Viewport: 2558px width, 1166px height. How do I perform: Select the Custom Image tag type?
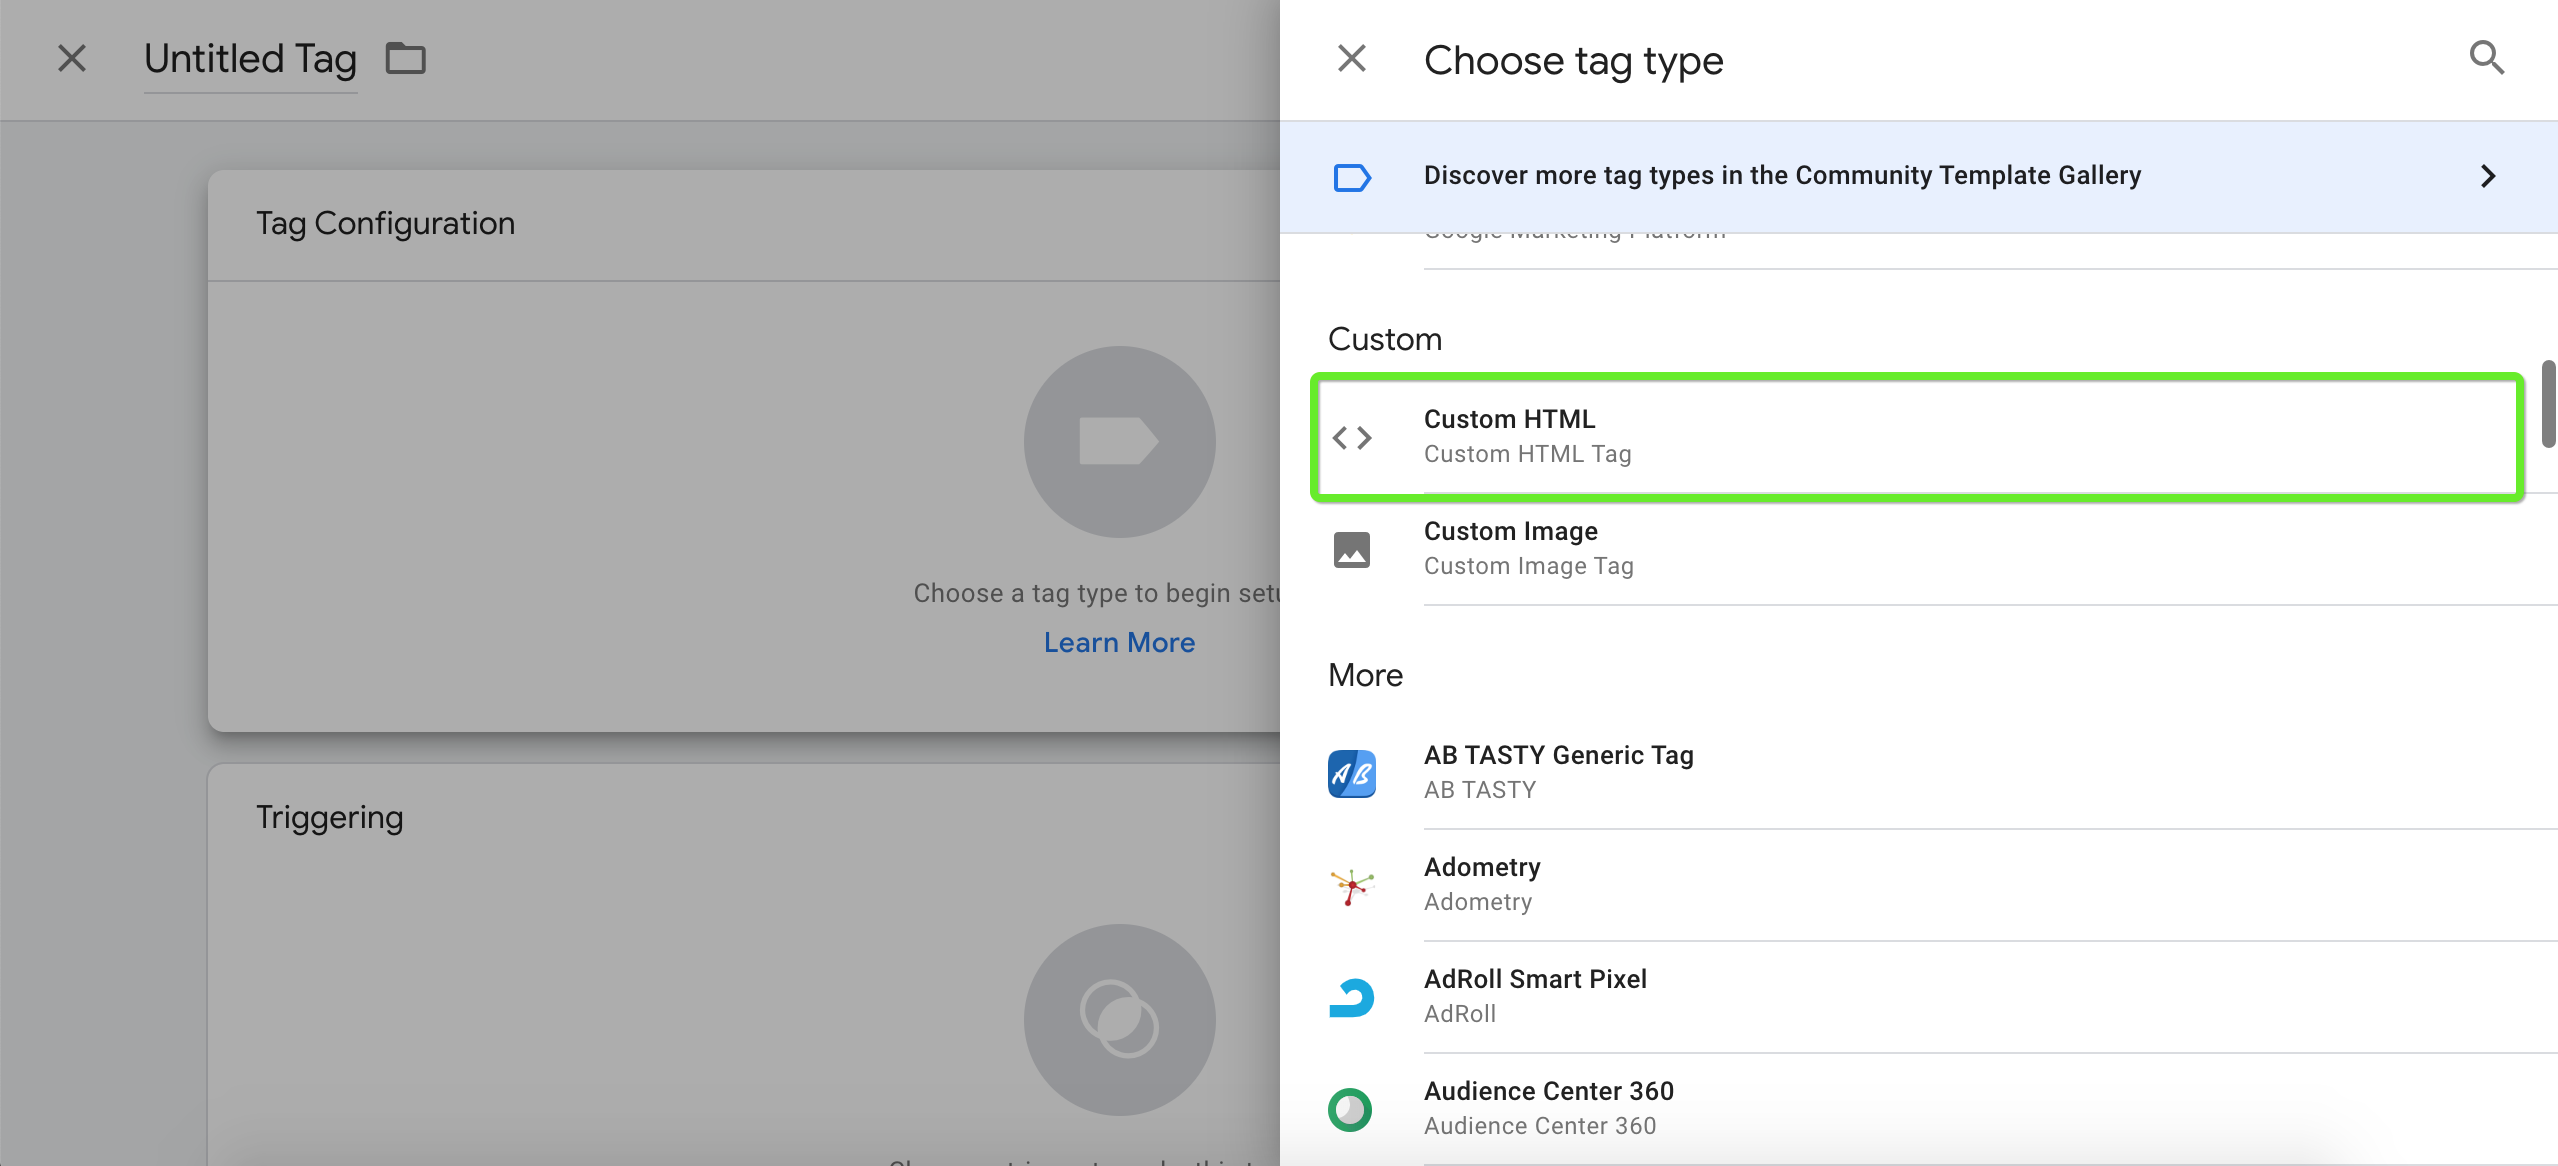(1918, 549)
